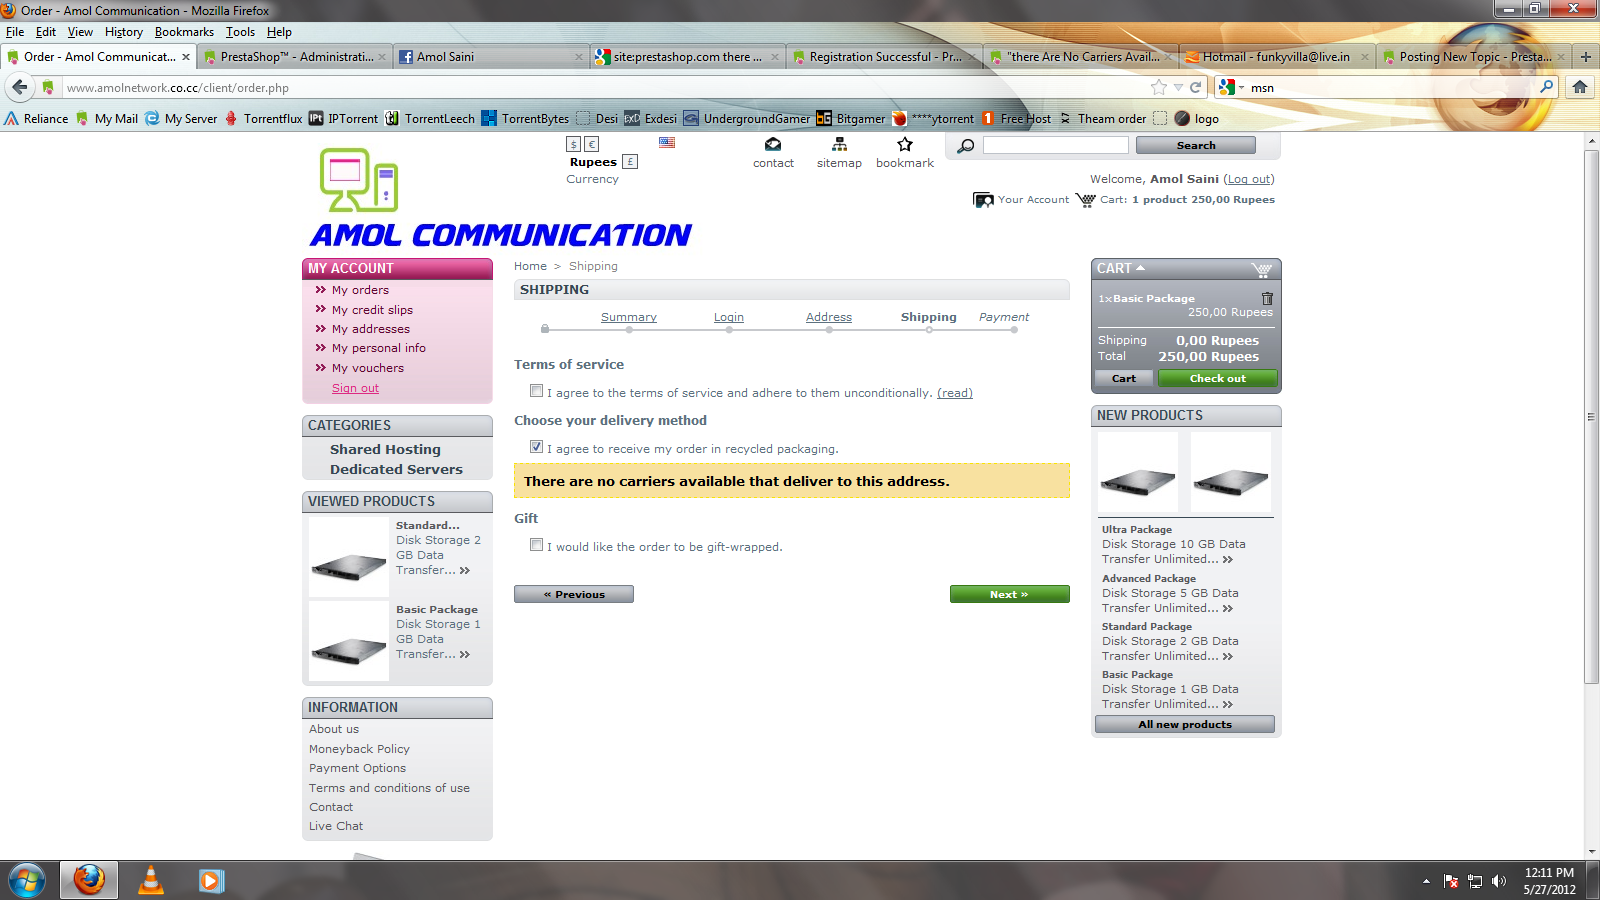Switch to Hotmail tab
Viewport: 1600px width, 900px height.
point(1275,57)
